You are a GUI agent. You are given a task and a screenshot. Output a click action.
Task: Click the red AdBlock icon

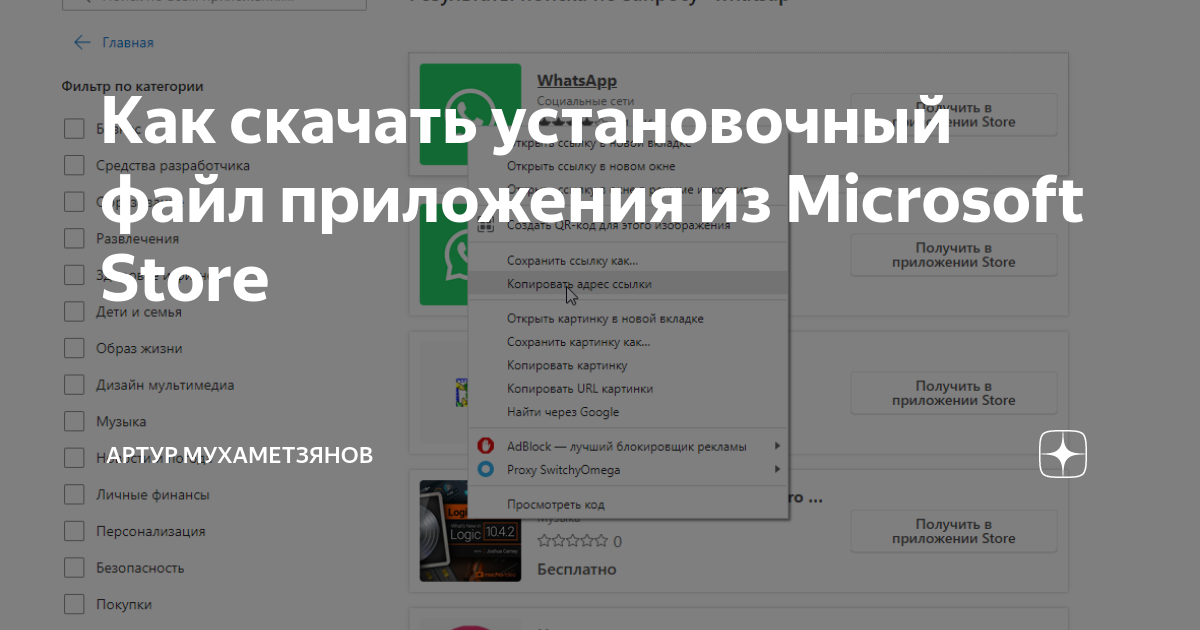(486, 446)
